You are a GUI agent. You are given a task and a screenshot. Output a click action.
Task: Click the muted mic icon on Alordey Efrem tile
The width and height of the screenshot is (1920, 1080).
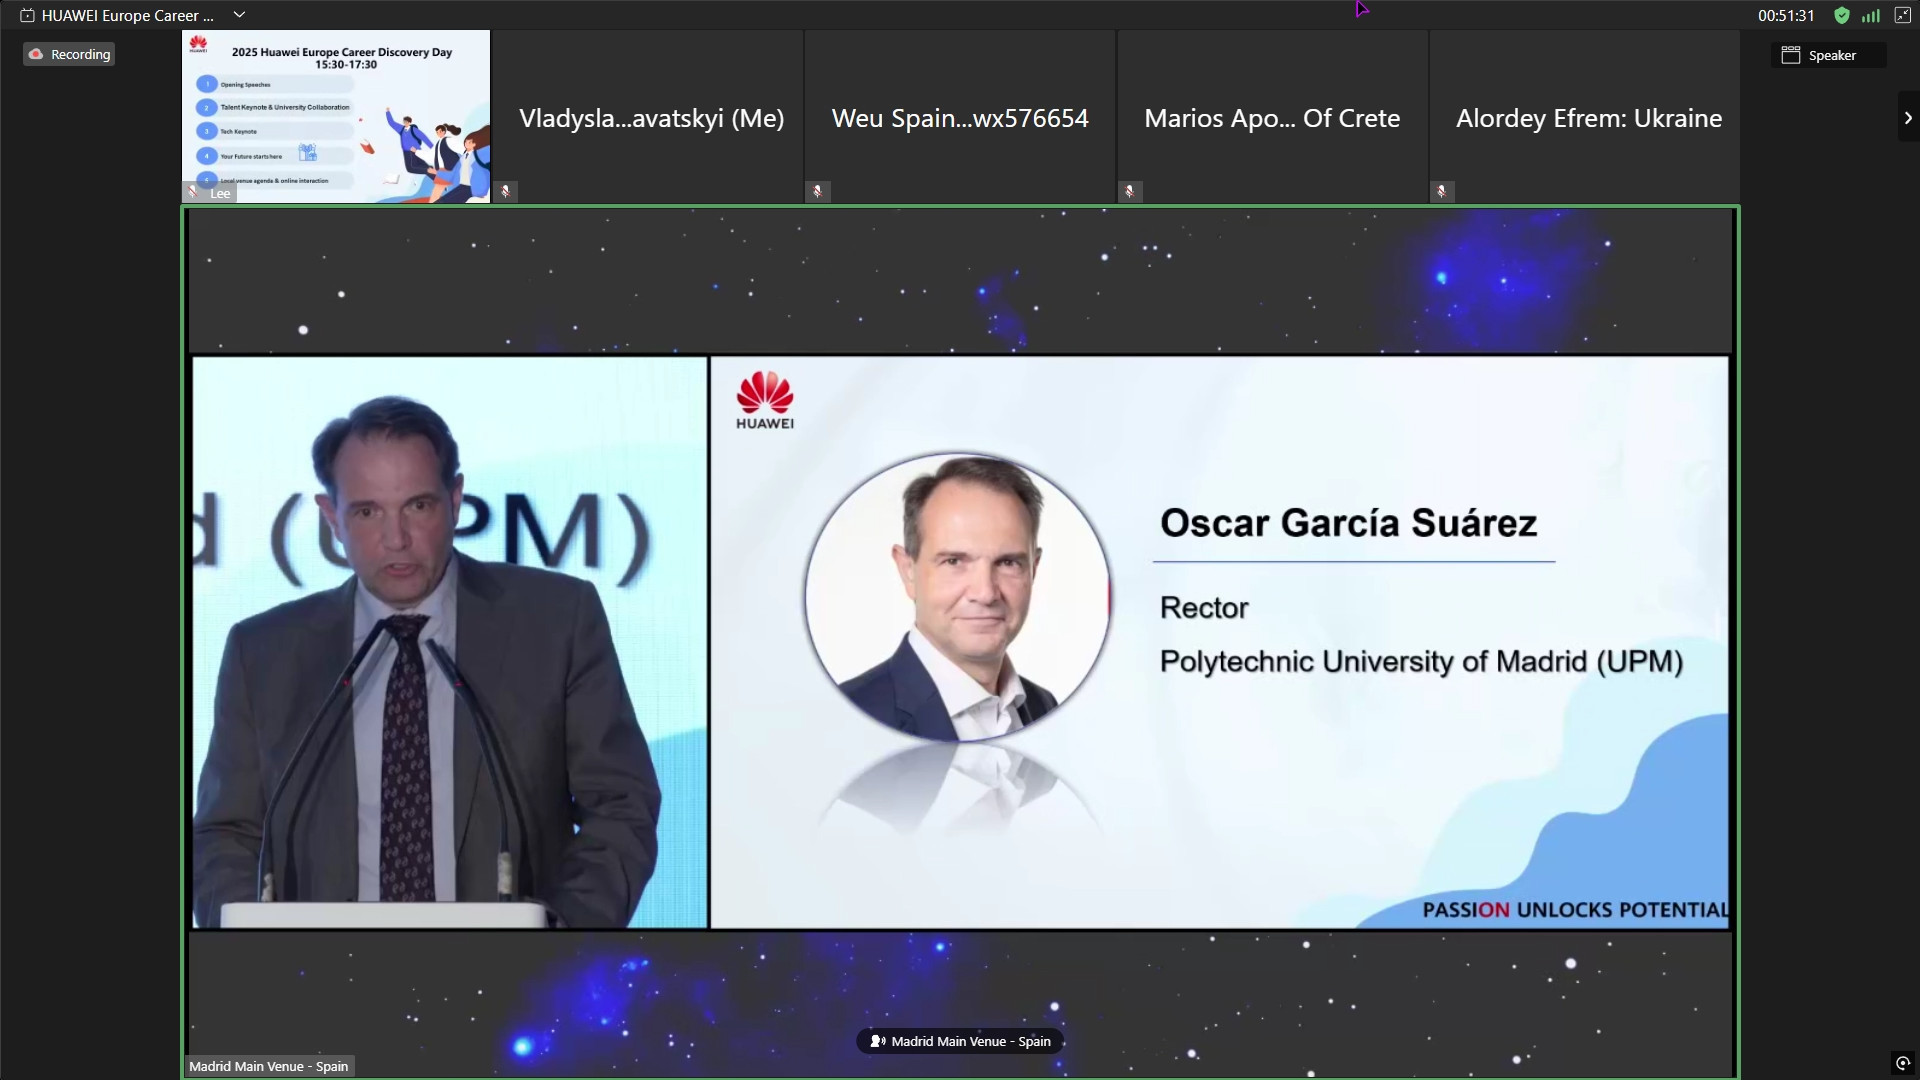pyautogui.click(x=1442, y=191)
